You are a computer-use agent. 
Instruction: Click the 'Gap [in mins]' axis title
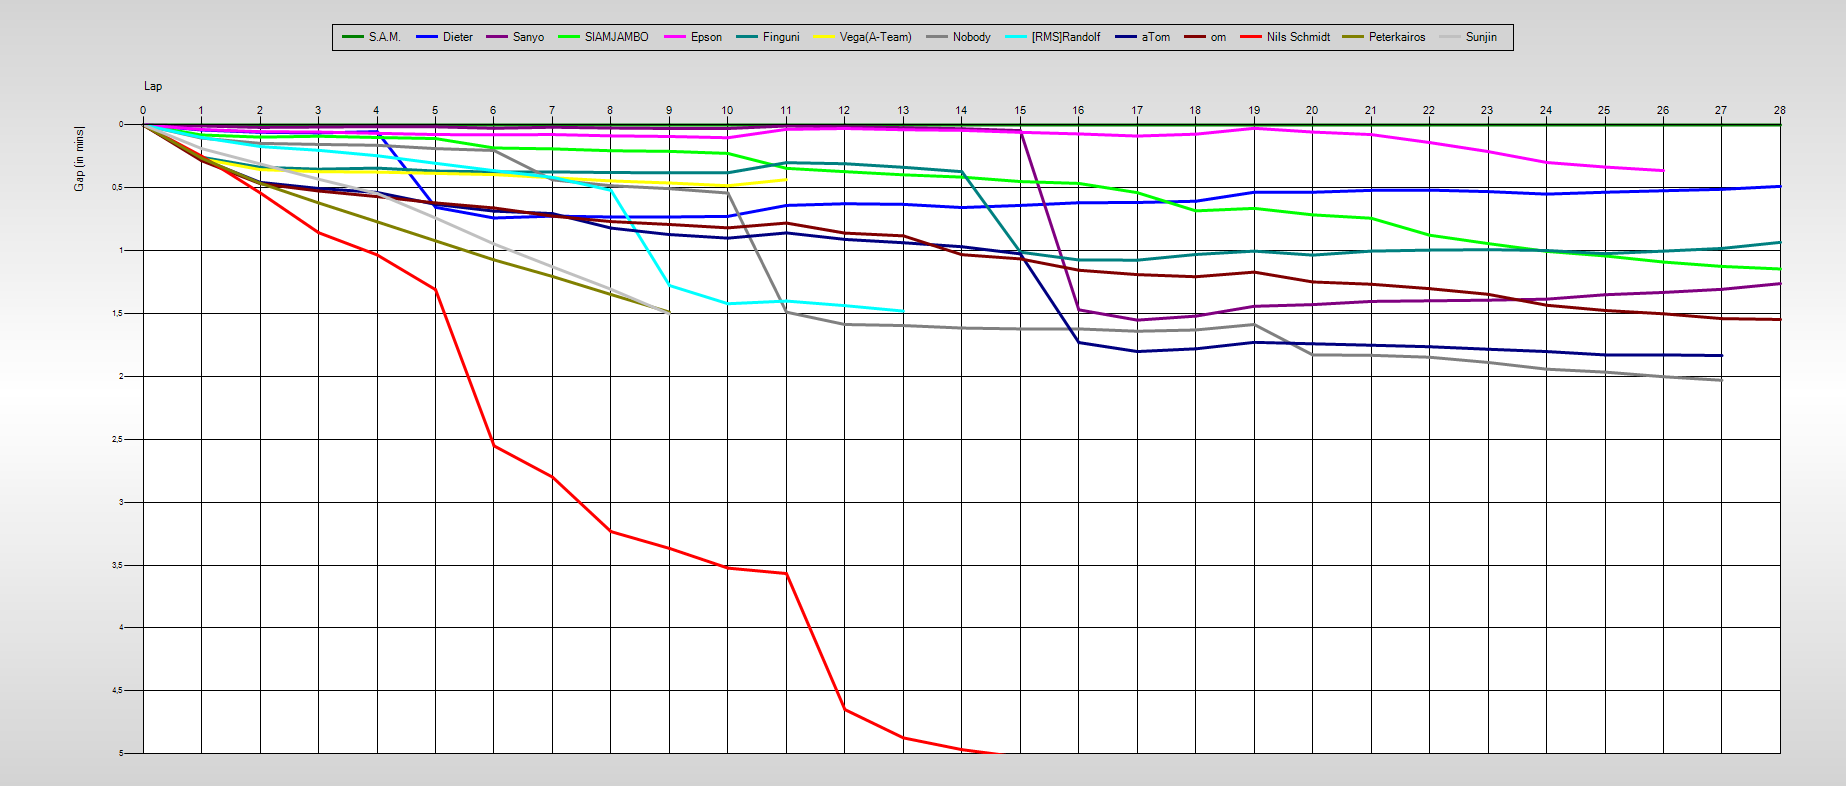pyautogui.click(x=79, y=159)
